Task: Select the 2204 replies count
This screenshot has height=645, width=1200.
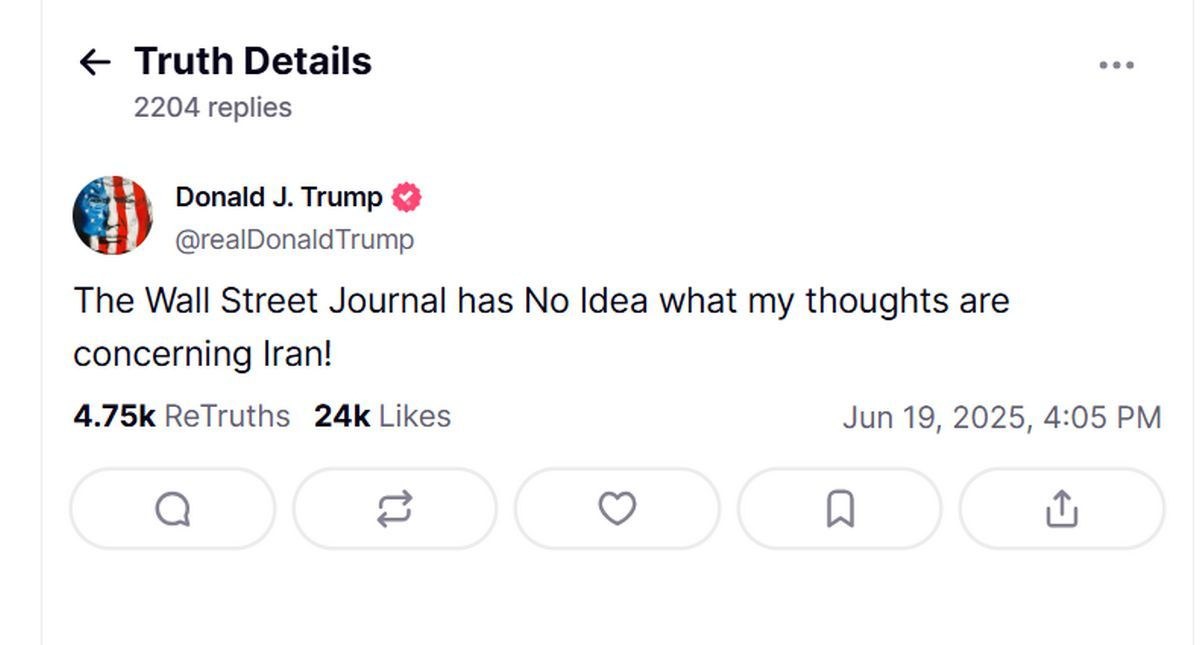Action: tap(213, 107)
